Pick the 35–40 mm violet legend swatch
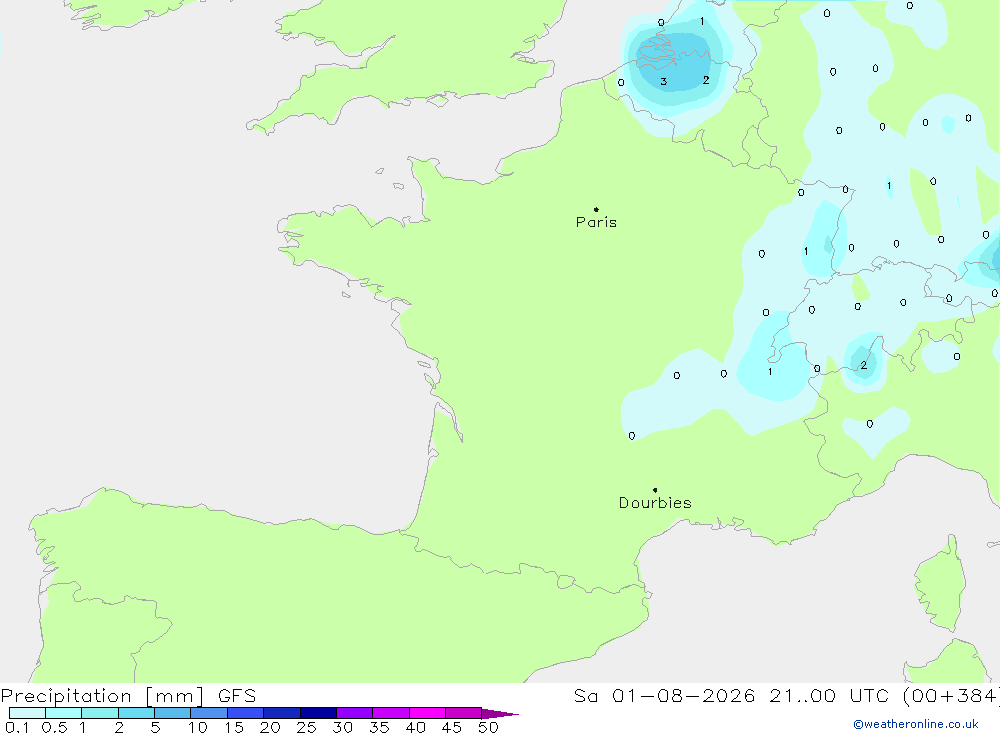 pyautogui.click(x=391, y=713)
